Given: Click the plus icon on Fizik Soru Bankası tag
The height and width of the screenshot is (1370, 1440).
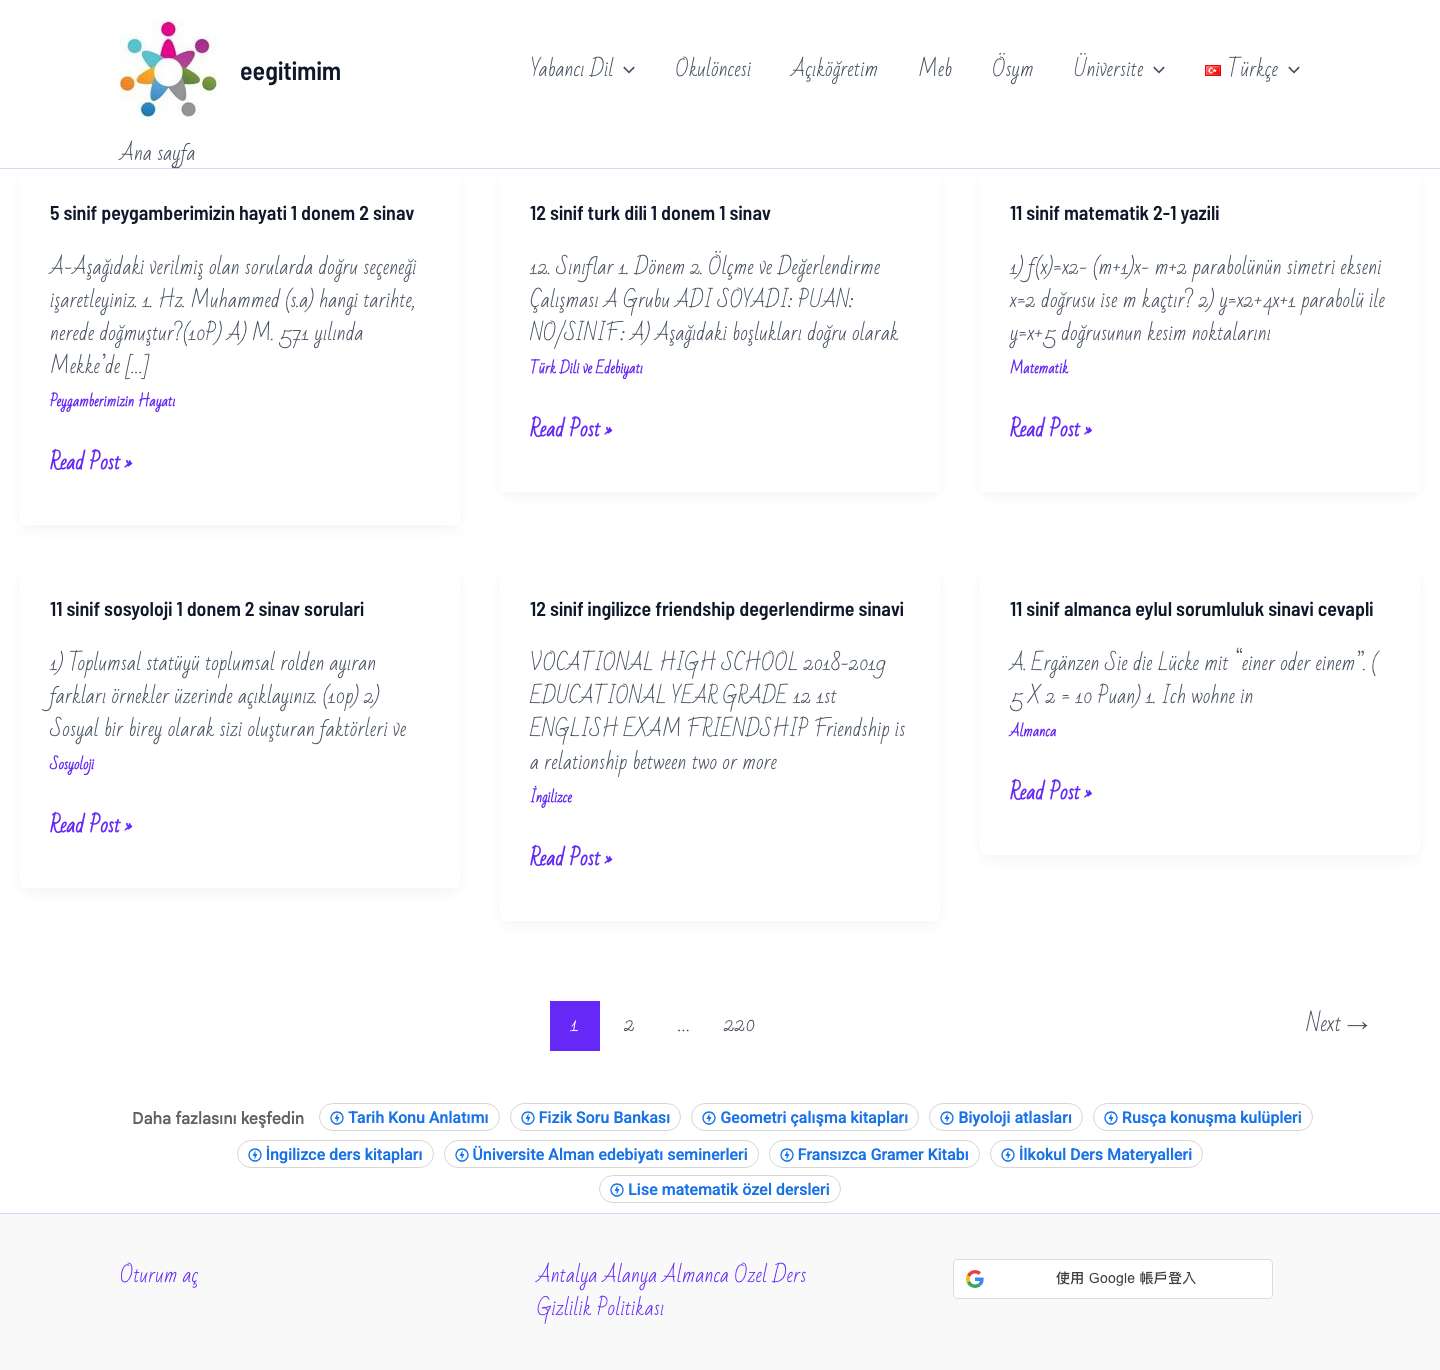Looking at the screenshot, I should [526, 1117].
